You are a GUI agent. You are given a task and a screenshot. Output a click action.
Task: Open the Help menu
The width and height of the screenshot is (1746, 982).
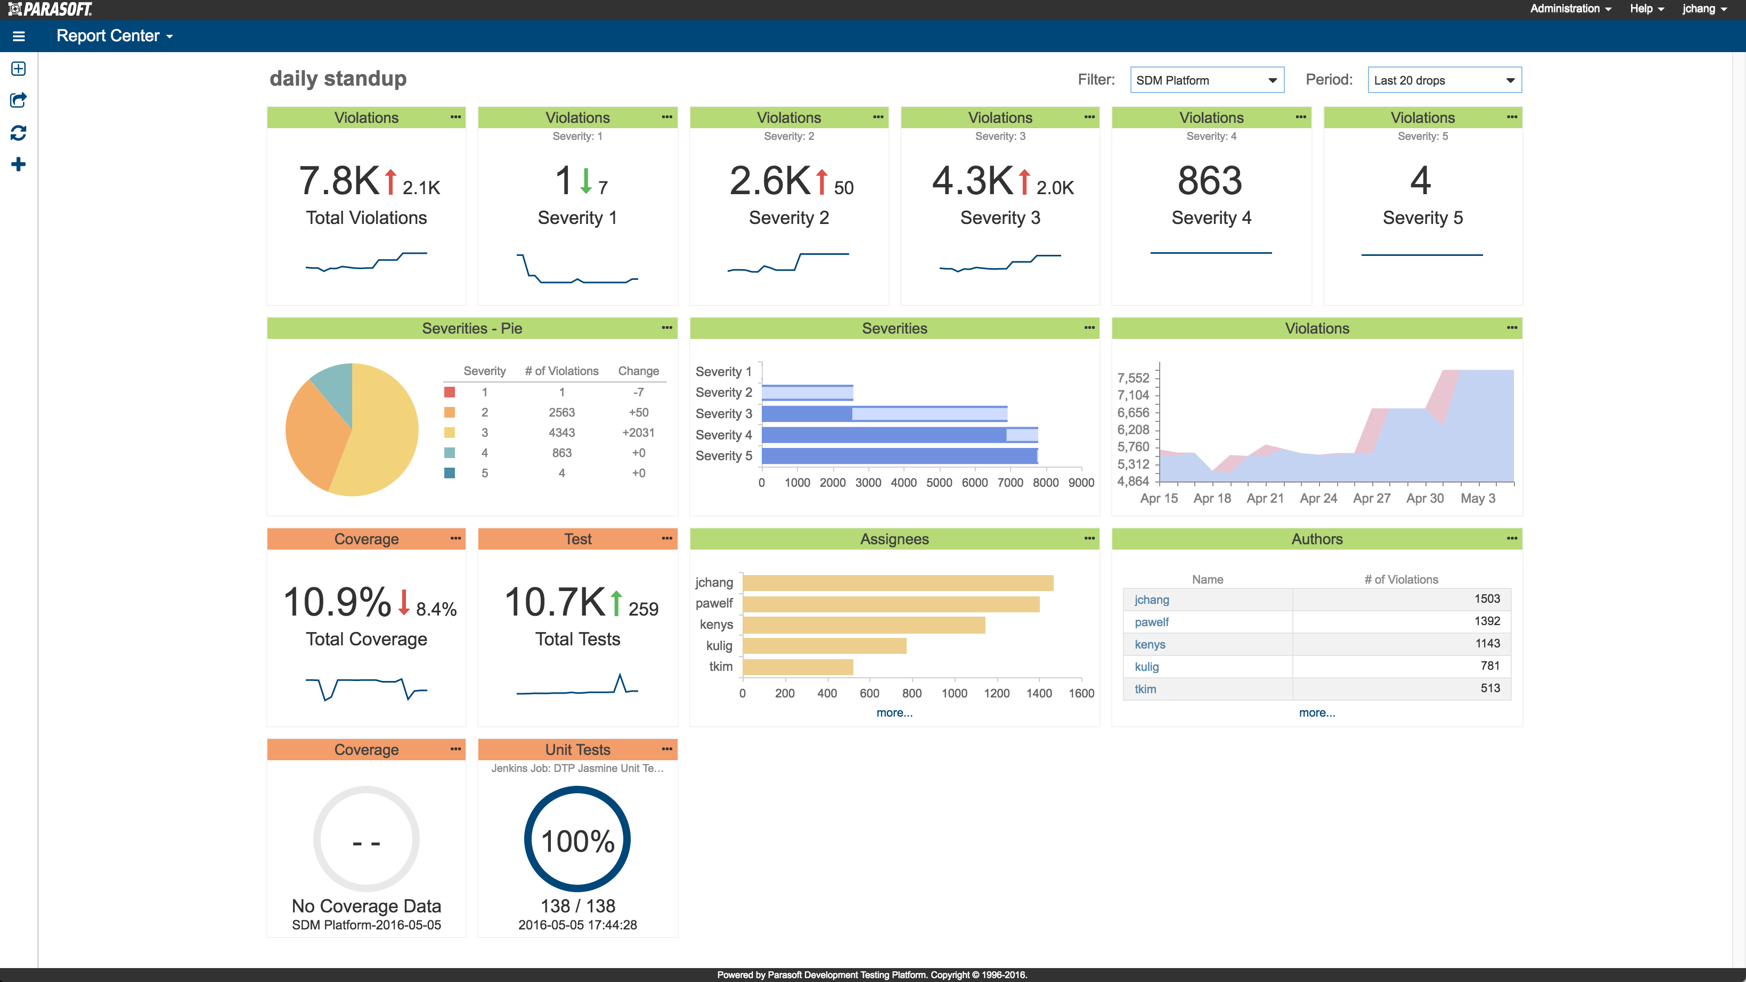click(x=1646, y=9)
